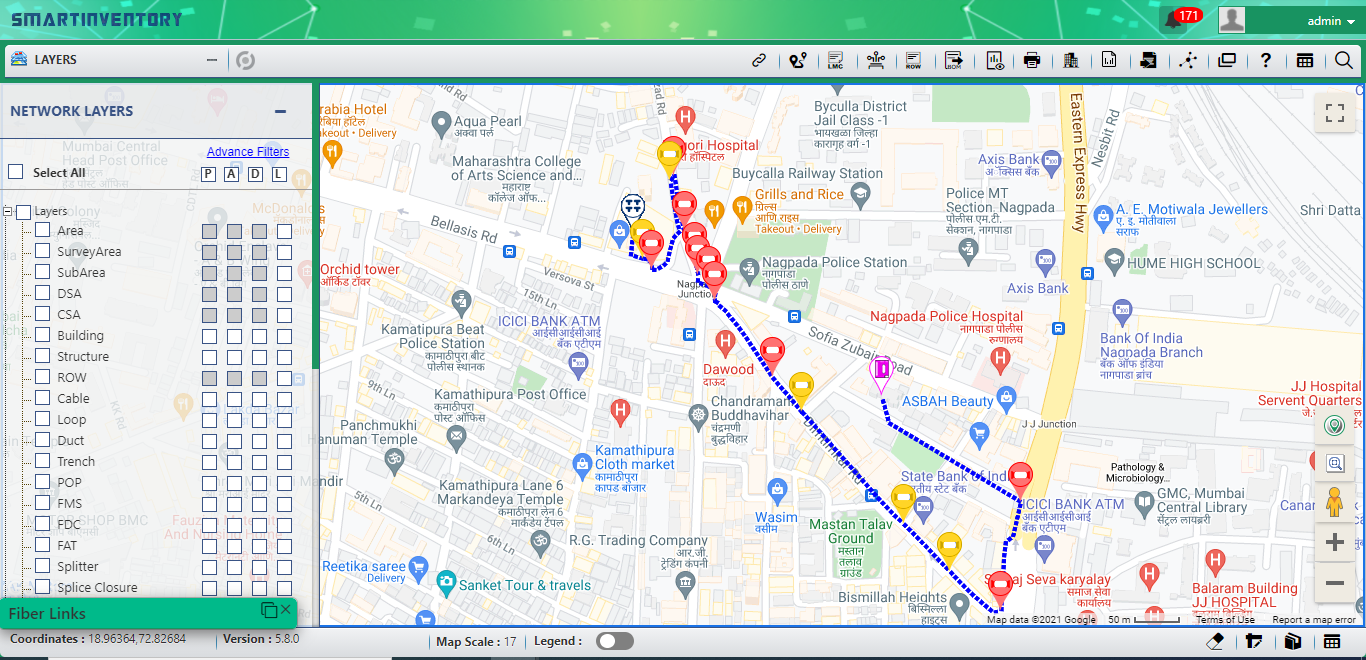Screen dimensions: 1366x660
Task: Open the table grid view in toolbar
Action: pos(1305,61)
